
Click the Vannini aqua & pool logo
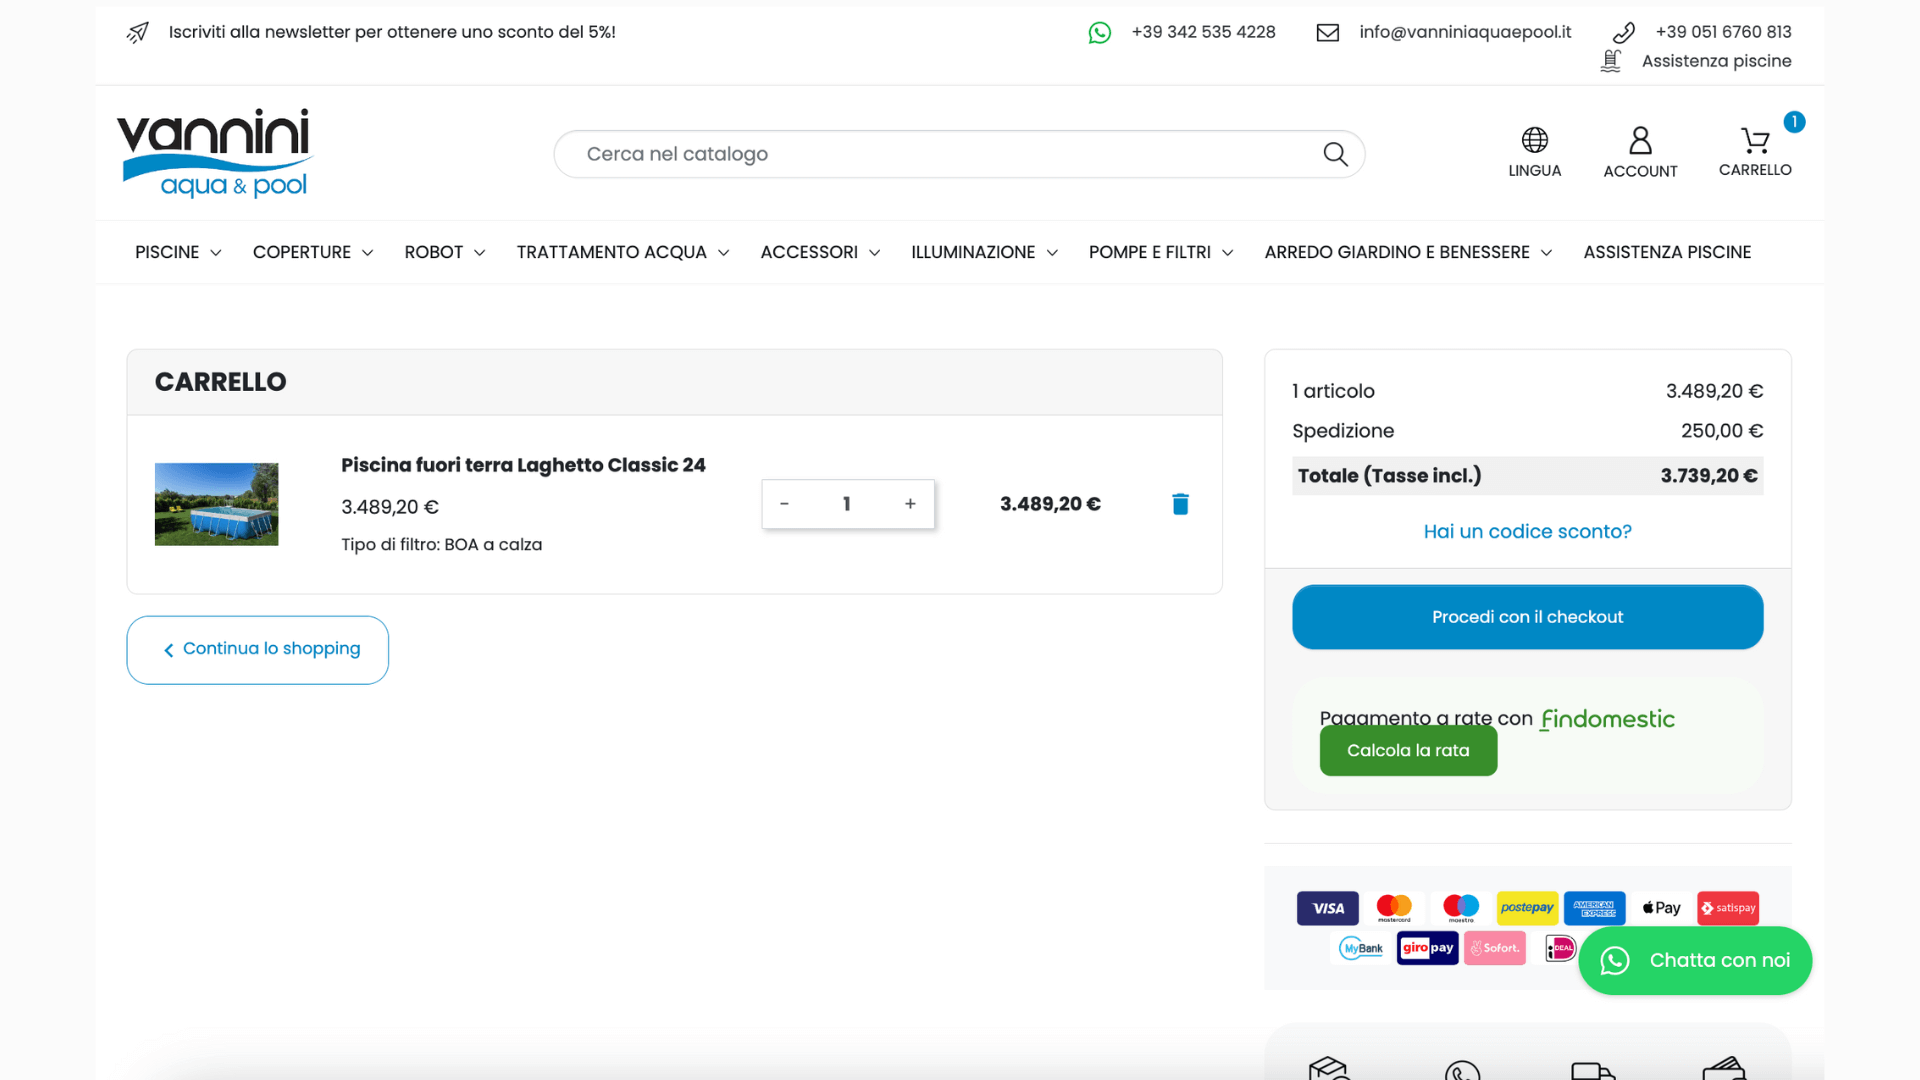tap(215, 153)
